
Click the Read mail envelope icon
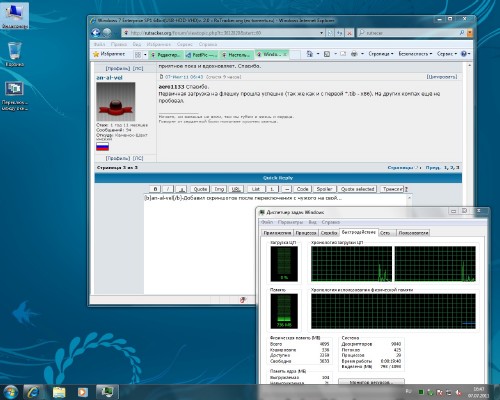(x=343, y=54)
